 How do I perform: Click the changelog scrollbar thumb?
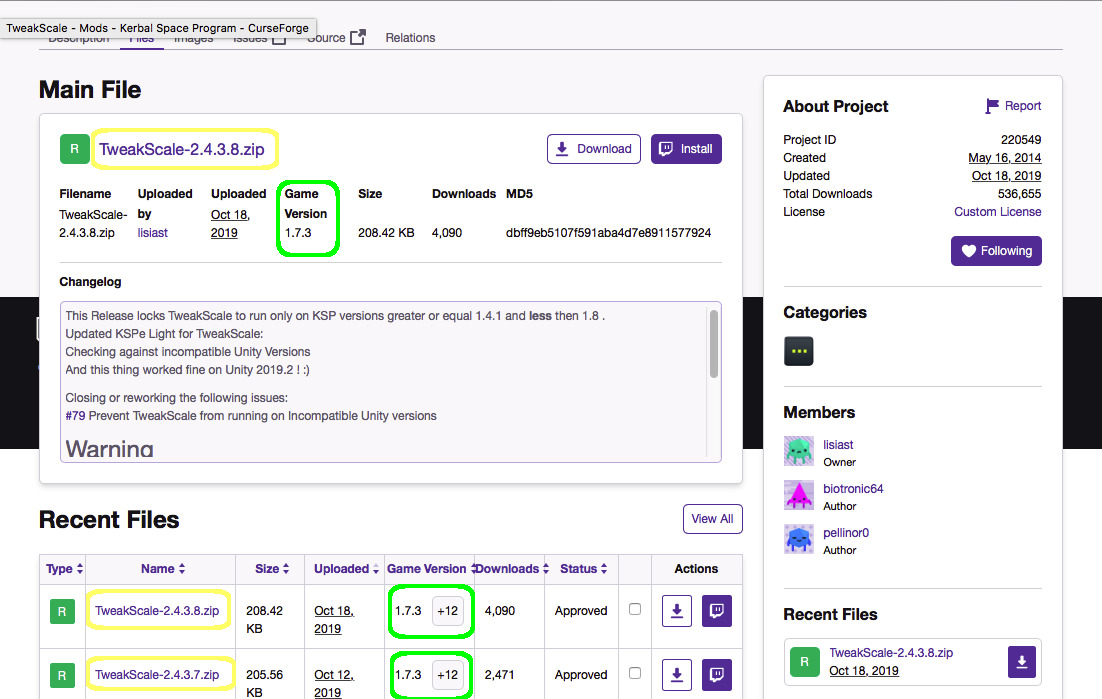(714, 344)
